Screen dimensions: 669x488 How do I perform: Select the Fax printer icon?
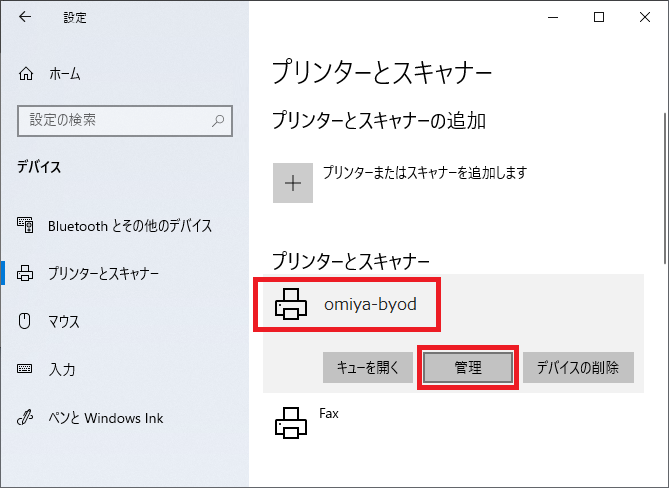292,422
